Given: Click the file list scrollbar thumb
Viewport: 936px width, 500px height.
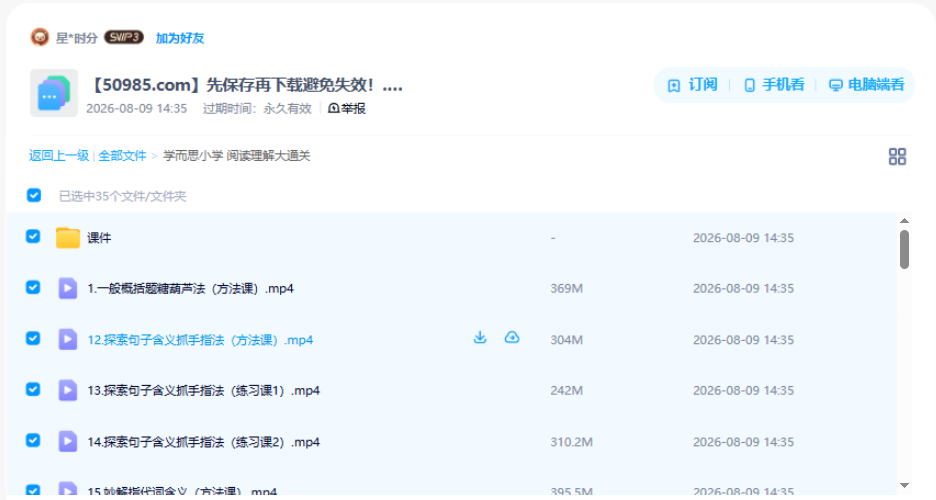Looking at the screenshot, I should coord(904,249).
